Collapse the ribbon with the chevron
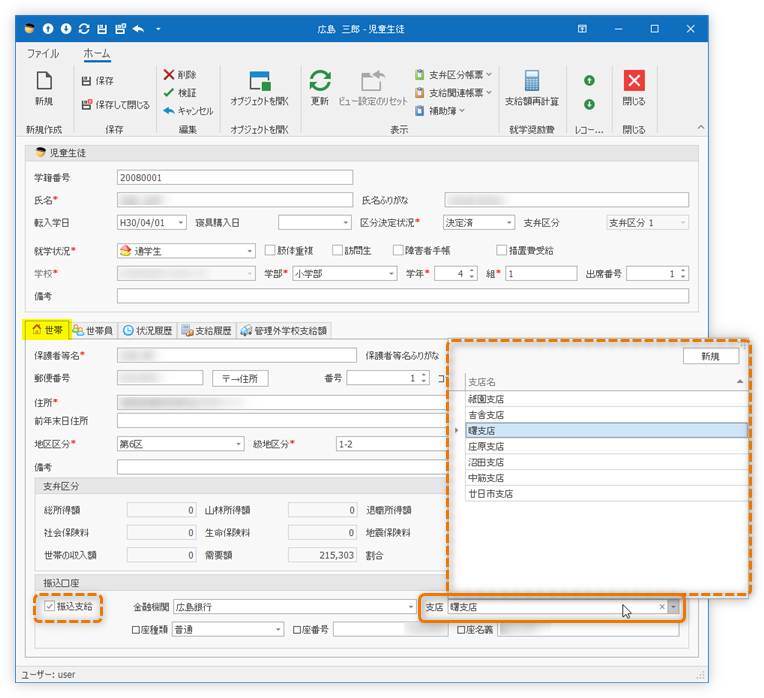 point(701,127)
